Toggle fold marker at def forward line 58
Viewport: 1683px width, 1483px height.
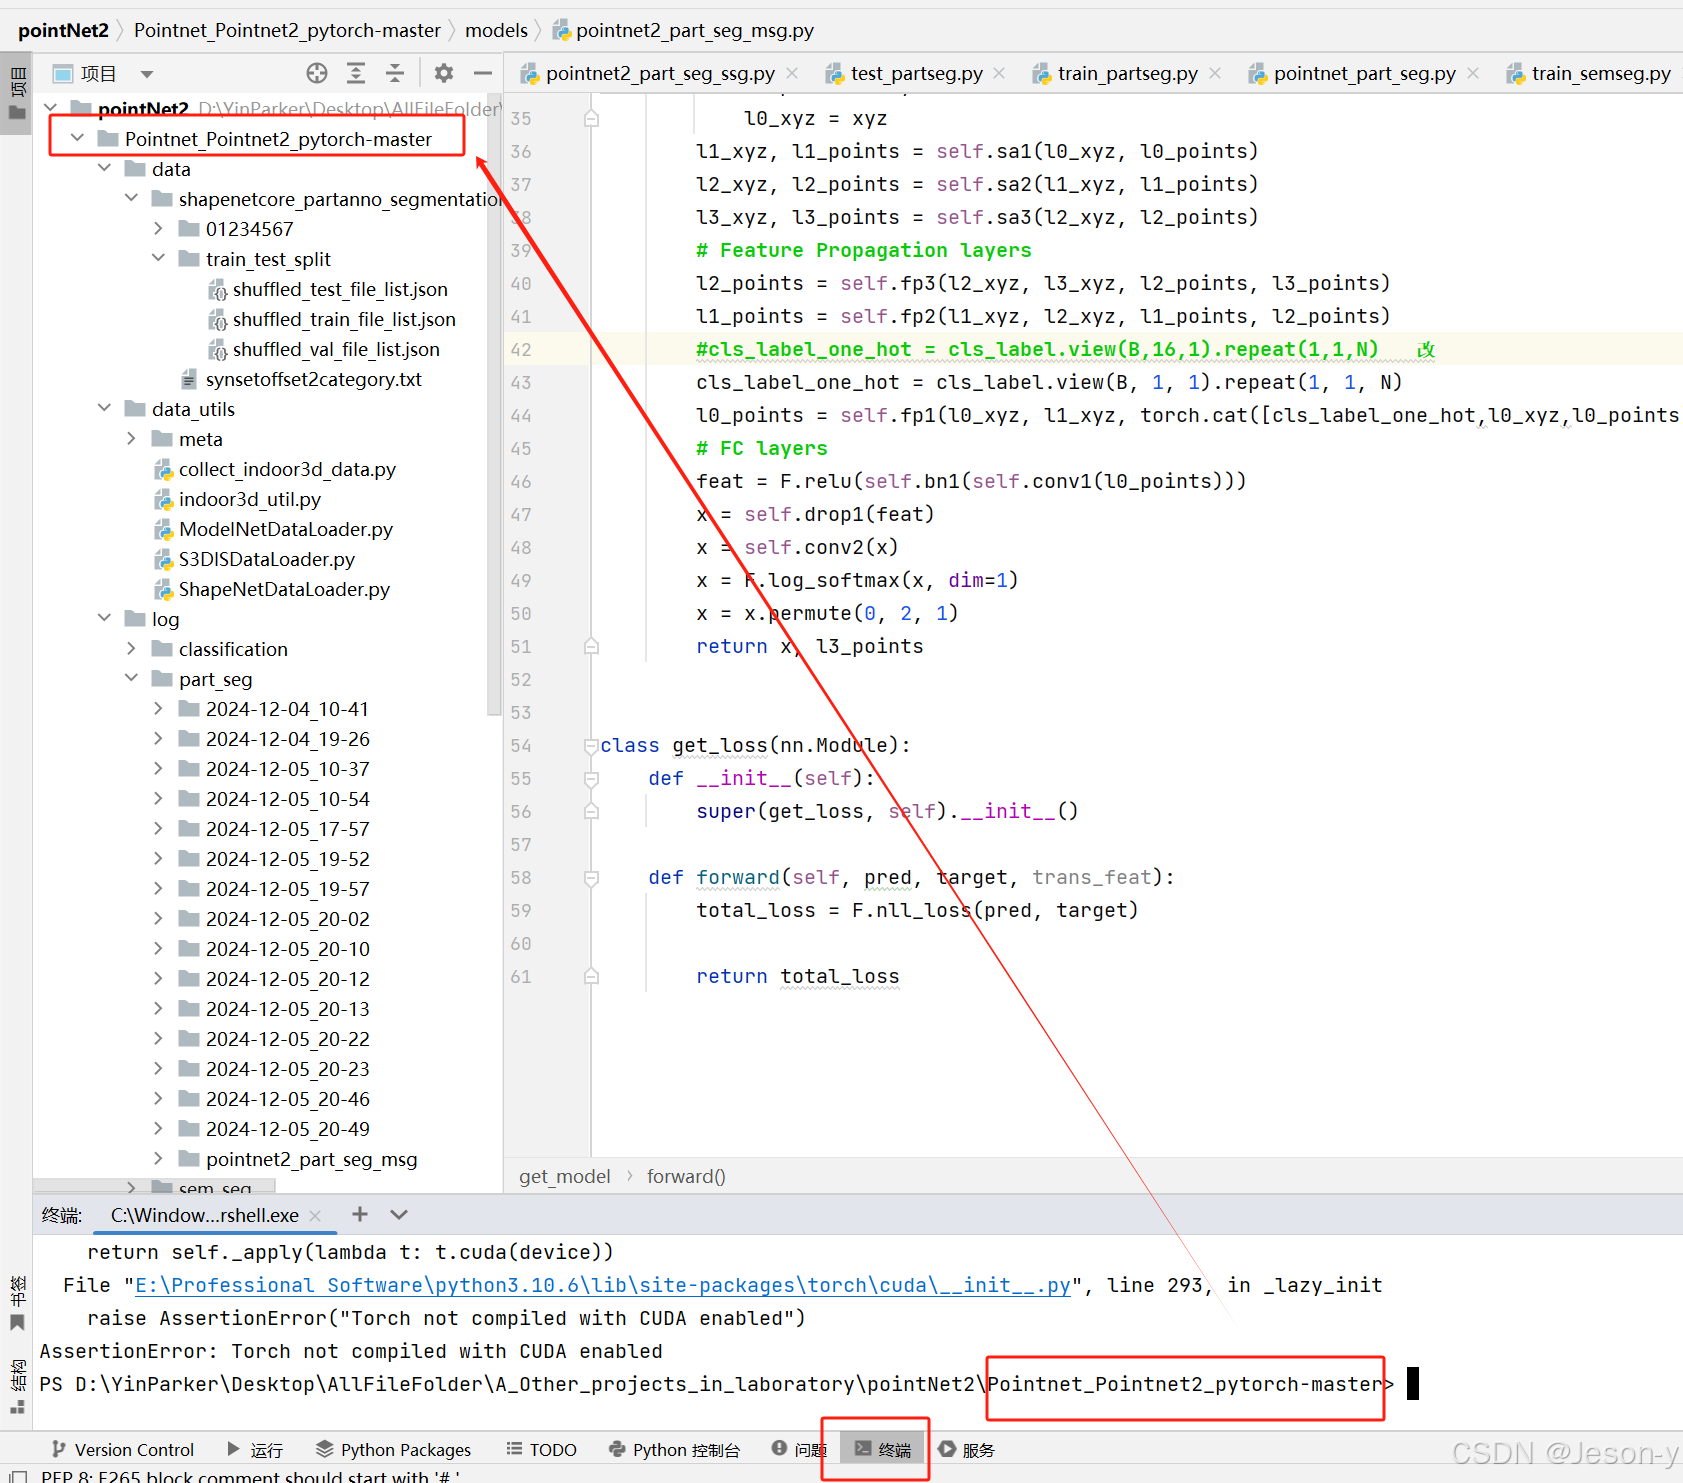click(x=591, y=878)
